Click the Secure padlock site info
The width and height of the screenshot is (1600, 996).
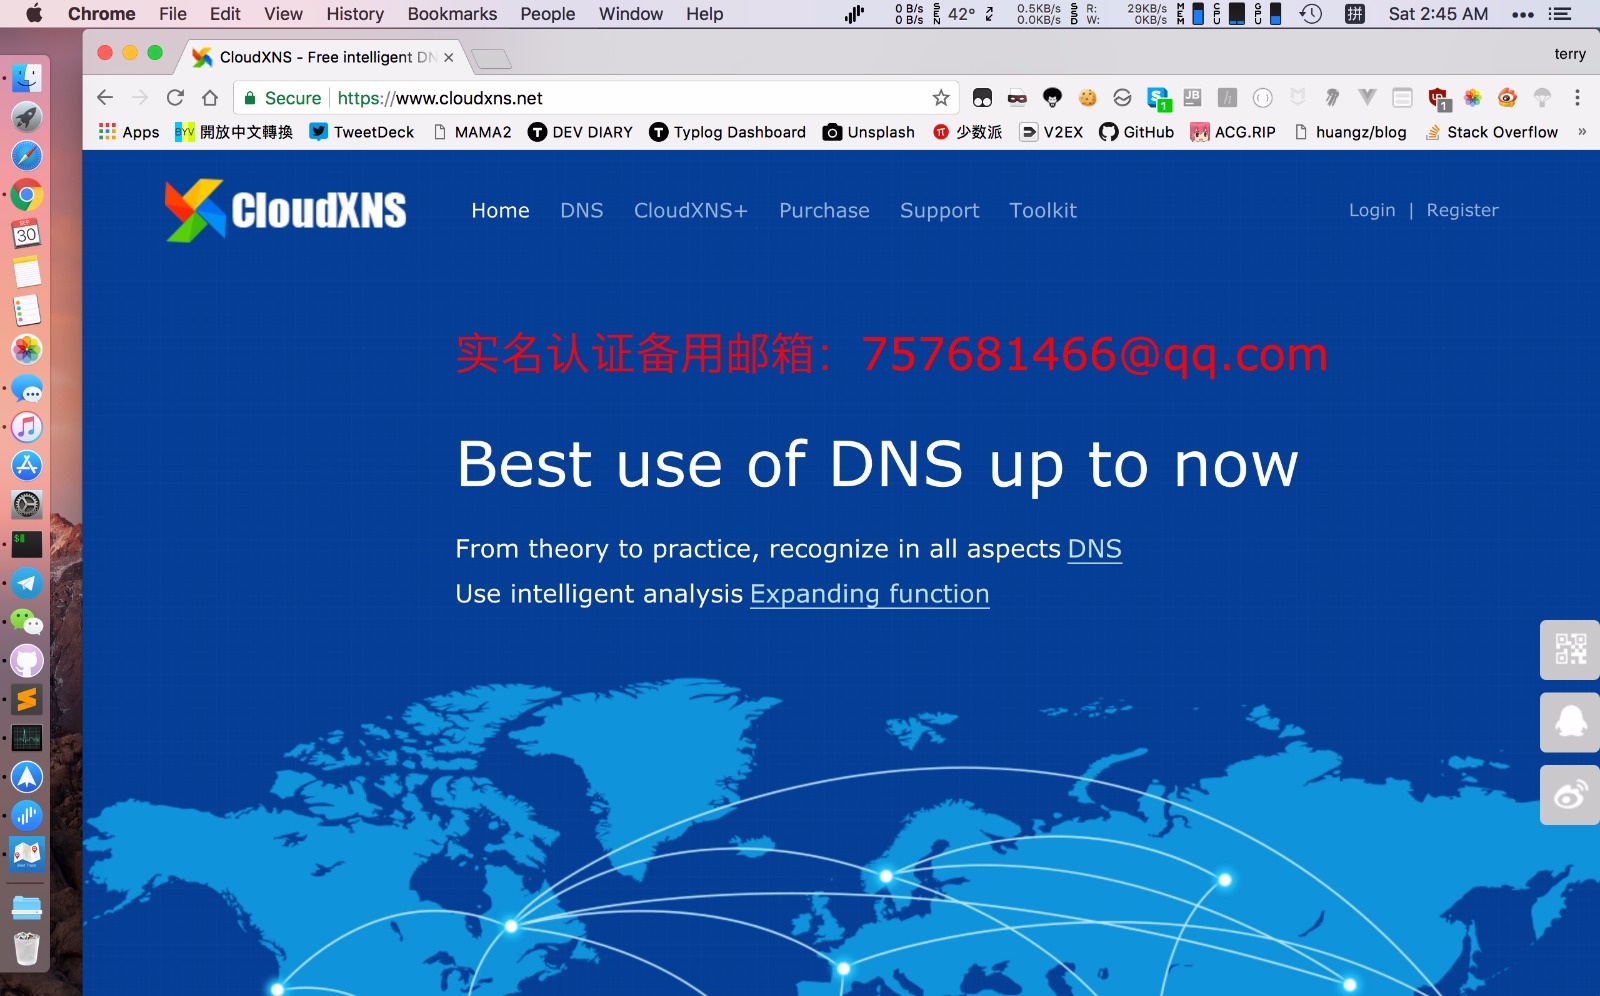click(283, 98)
